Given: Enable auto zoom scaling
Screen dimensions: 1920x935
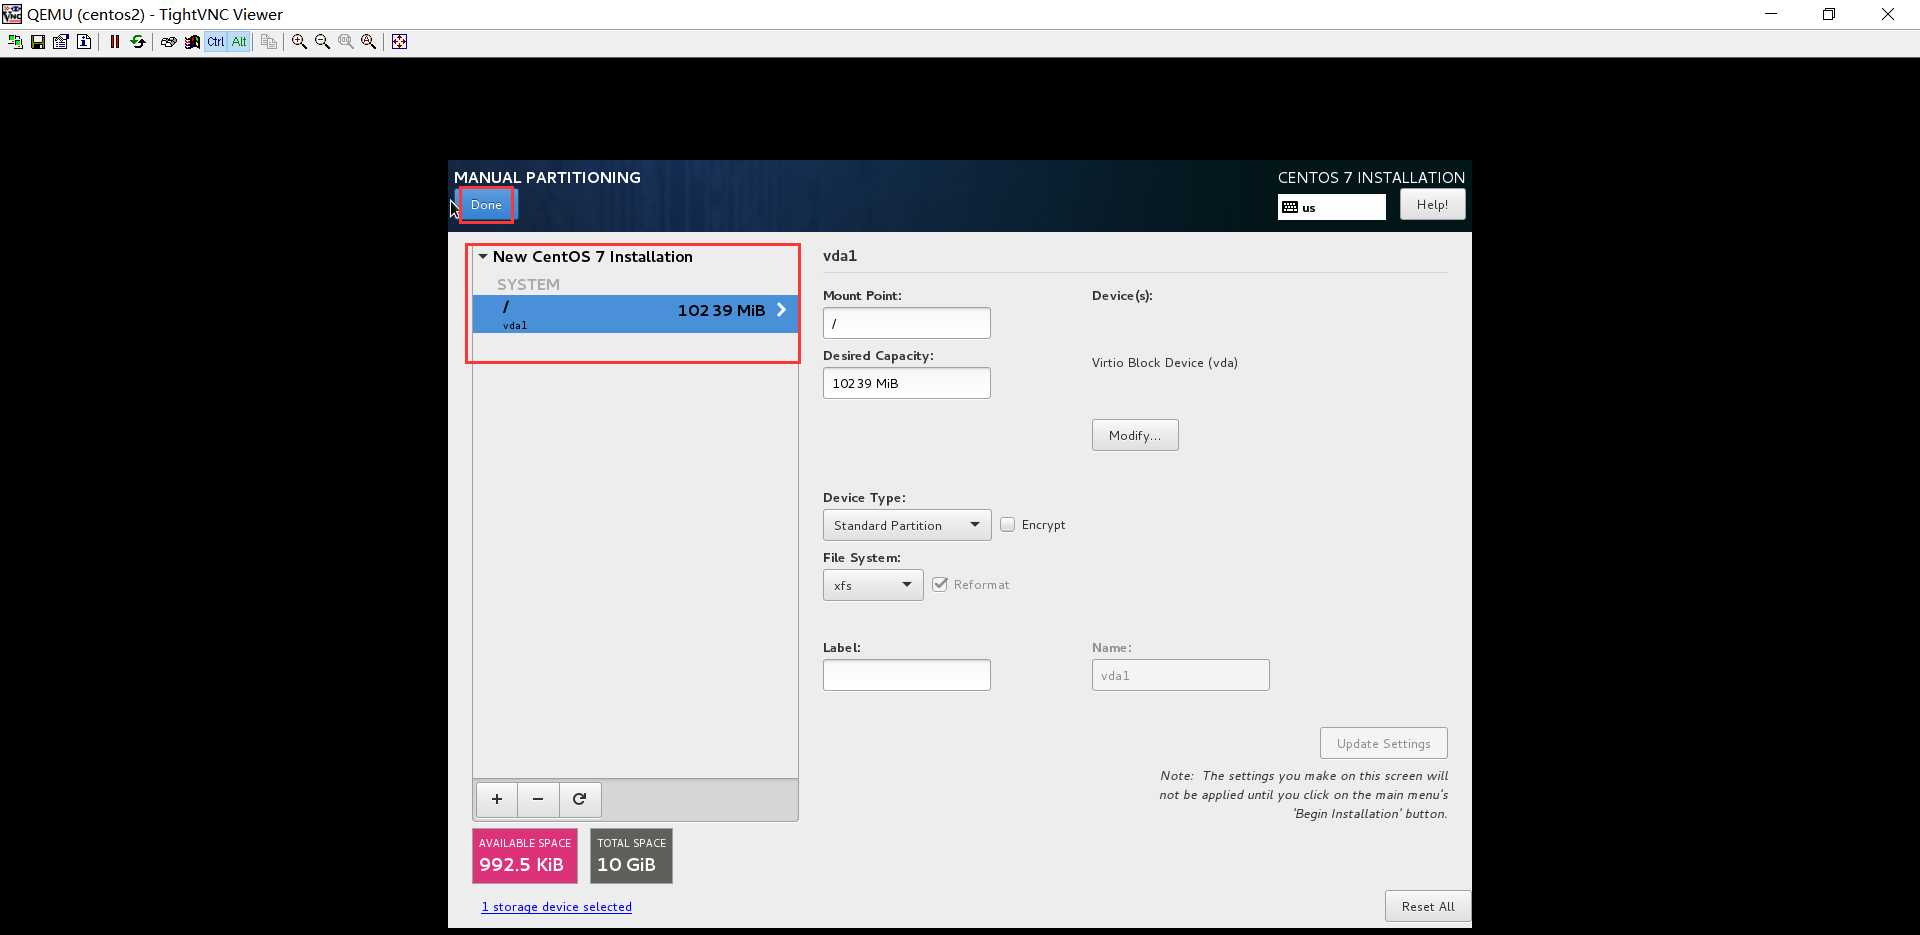Looking at the screenshot, I should coord(368,42).
